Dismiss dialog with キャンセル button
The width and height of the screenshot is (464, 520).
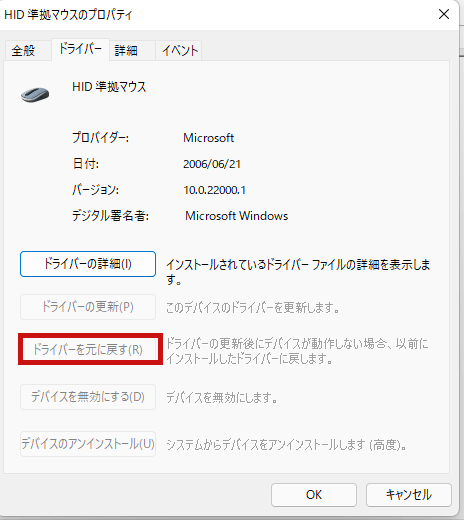point(409,495)
